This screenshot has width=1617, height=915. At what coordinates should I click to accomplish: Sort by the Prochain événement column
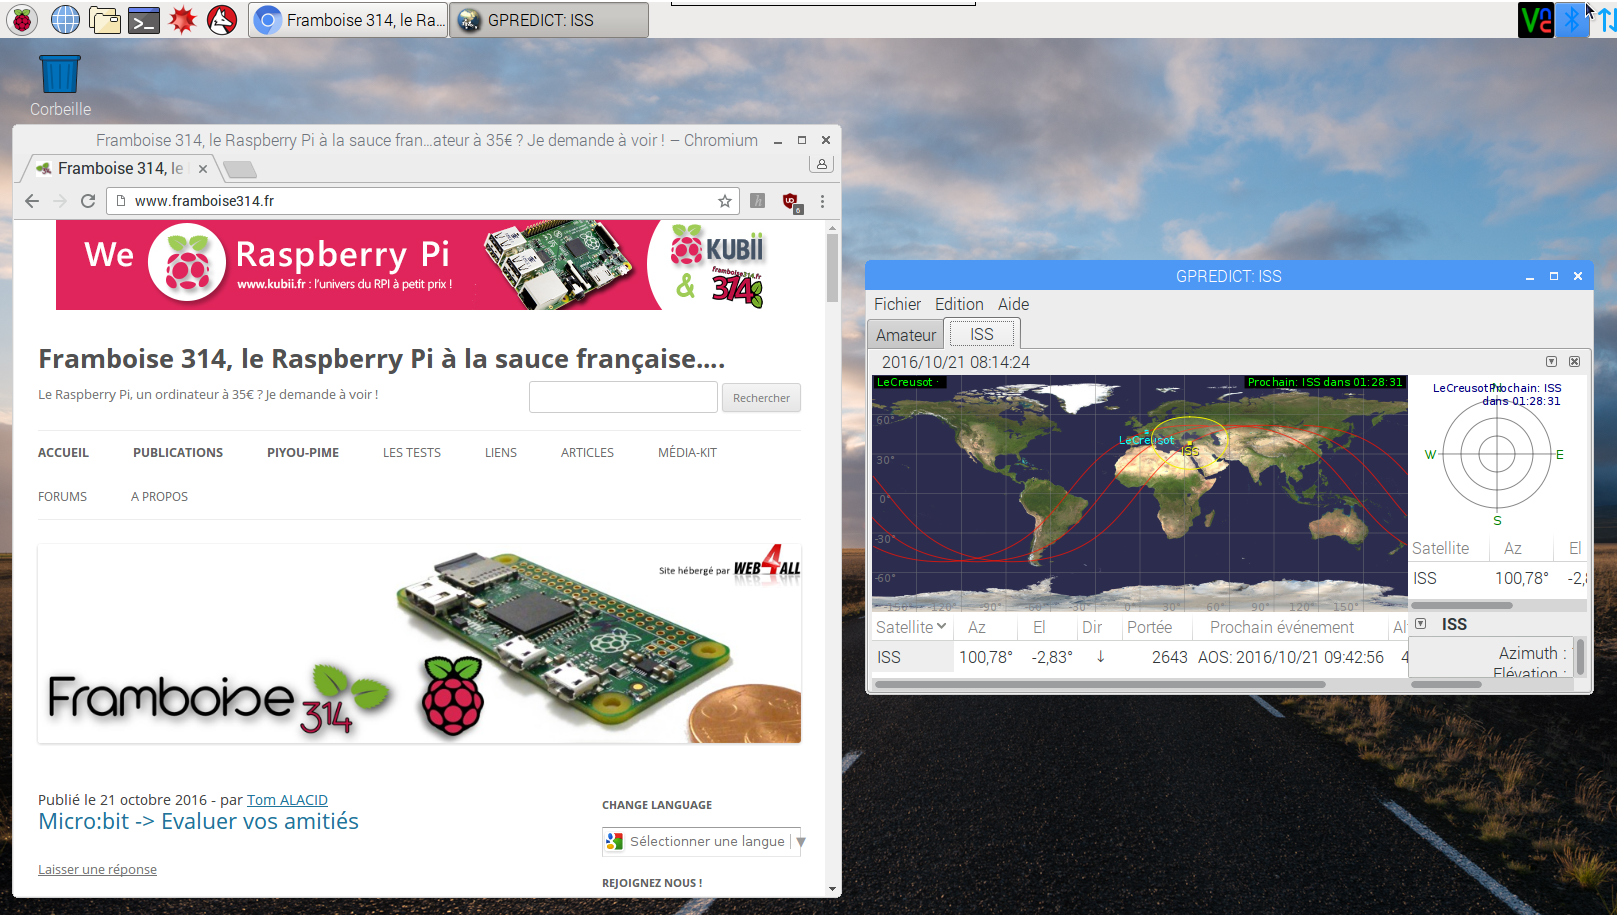coord(1282,627)
